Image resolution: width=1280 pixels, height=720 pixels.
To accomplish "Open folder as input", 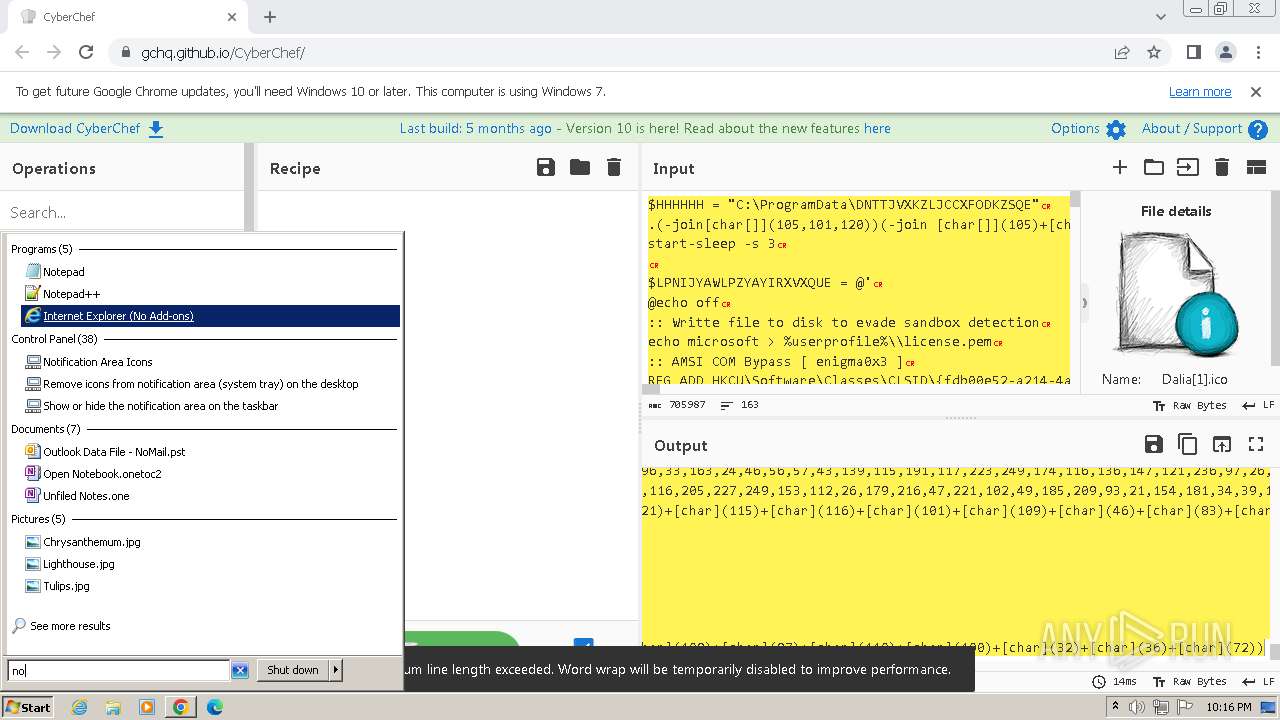I will tap(1154, 167).
